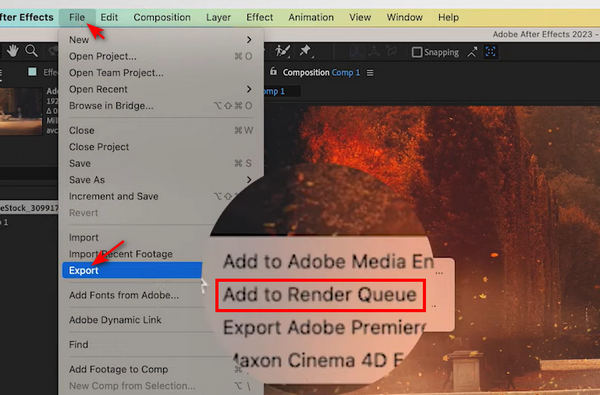Screen dimensions: 600x395
Task: Choose Close in the File menu
Action: (x=161, y=130)
